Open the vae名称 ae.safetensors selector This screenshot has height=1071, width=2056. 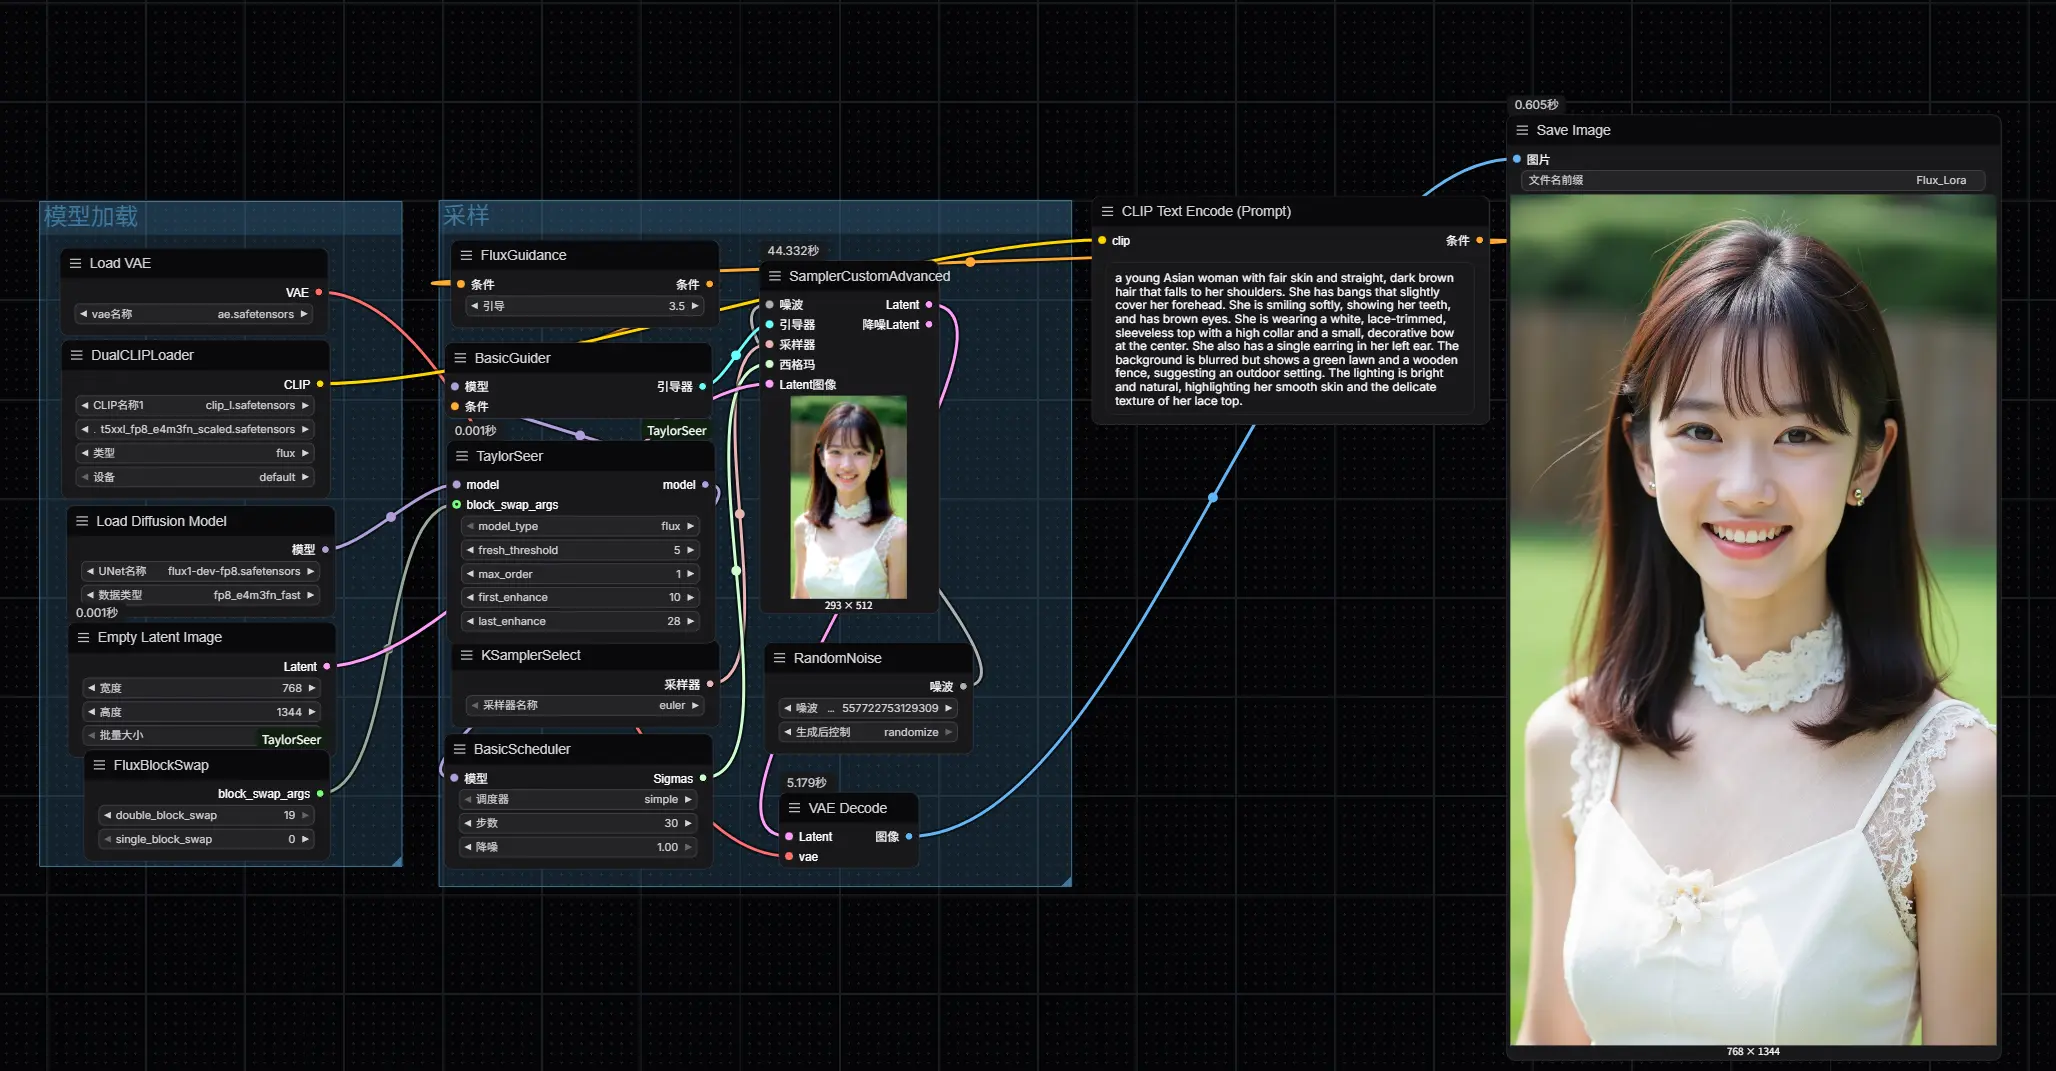[195, 314]
